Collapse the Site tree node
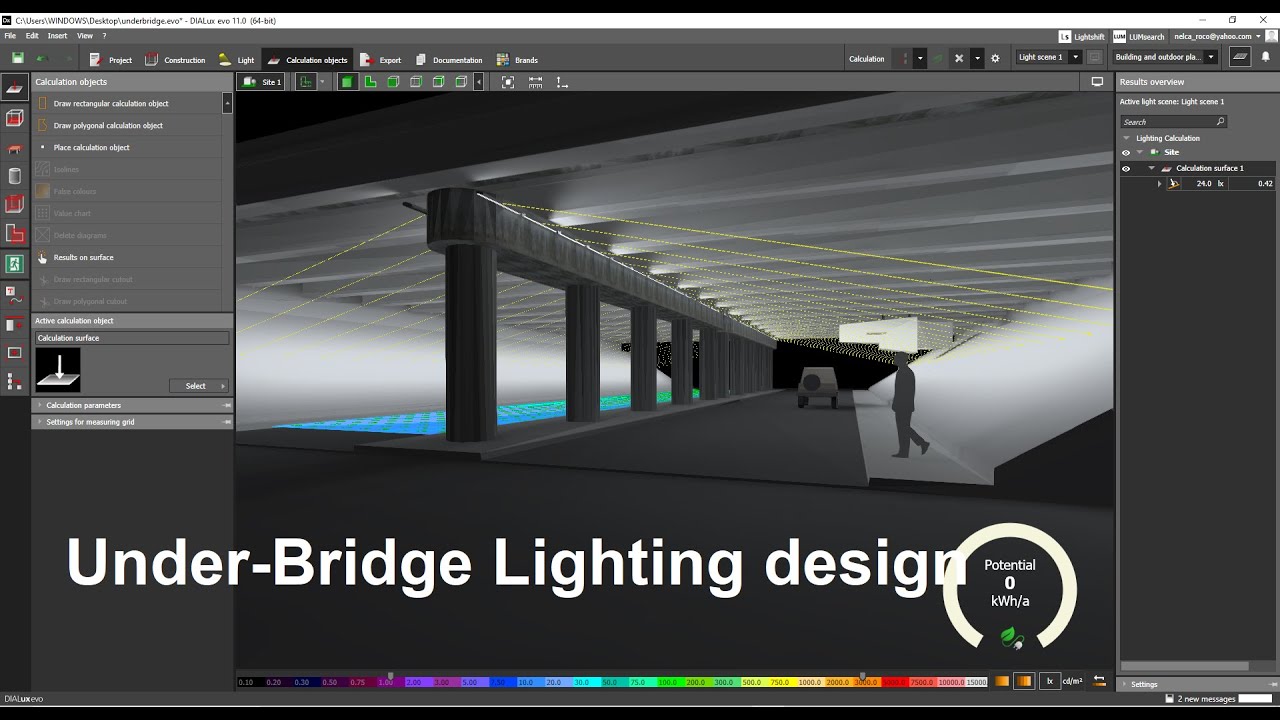The width and height of the screenshot is (1280, 720). [1139, 153]
